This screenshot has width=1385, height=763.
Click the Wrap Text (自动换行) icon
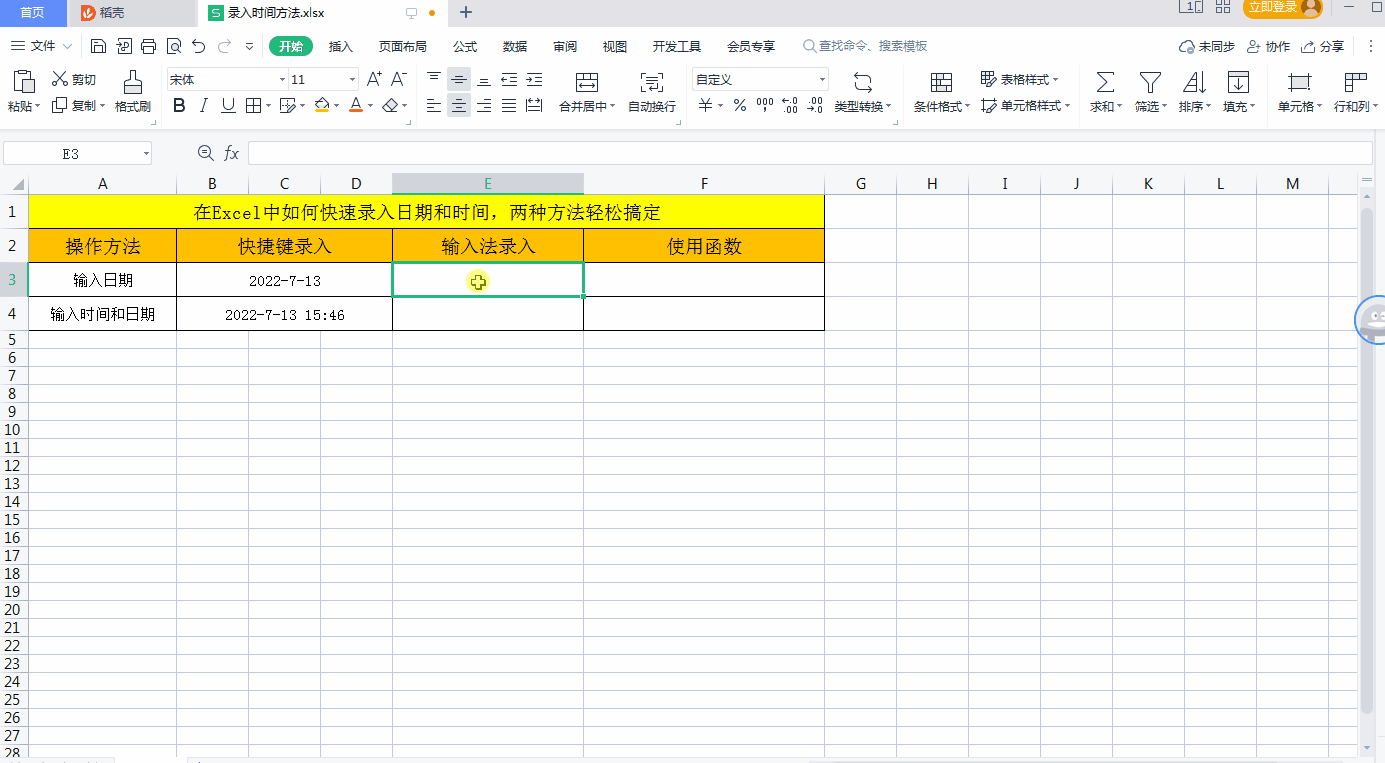(652, 82)
